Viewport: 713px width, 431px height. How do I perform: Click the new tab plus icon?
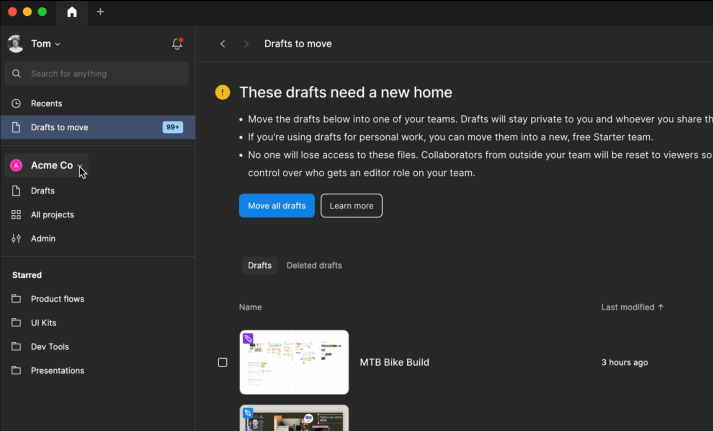[x=100, y=12]
